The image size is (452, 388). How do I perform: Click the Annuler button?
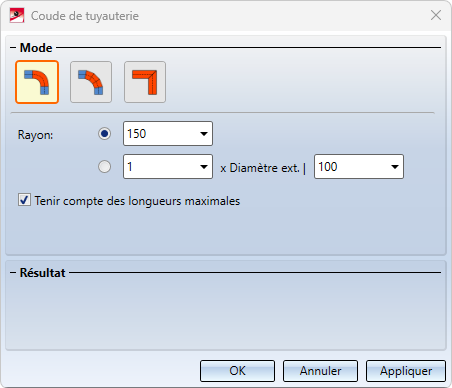pyautogui.click(x=320, y=371)
